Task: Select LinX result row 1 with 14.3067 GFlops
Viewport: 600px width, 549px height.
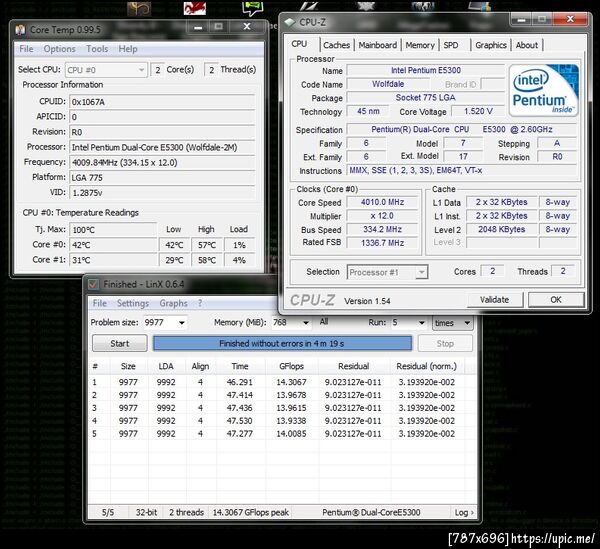Action: coord(282,382)
